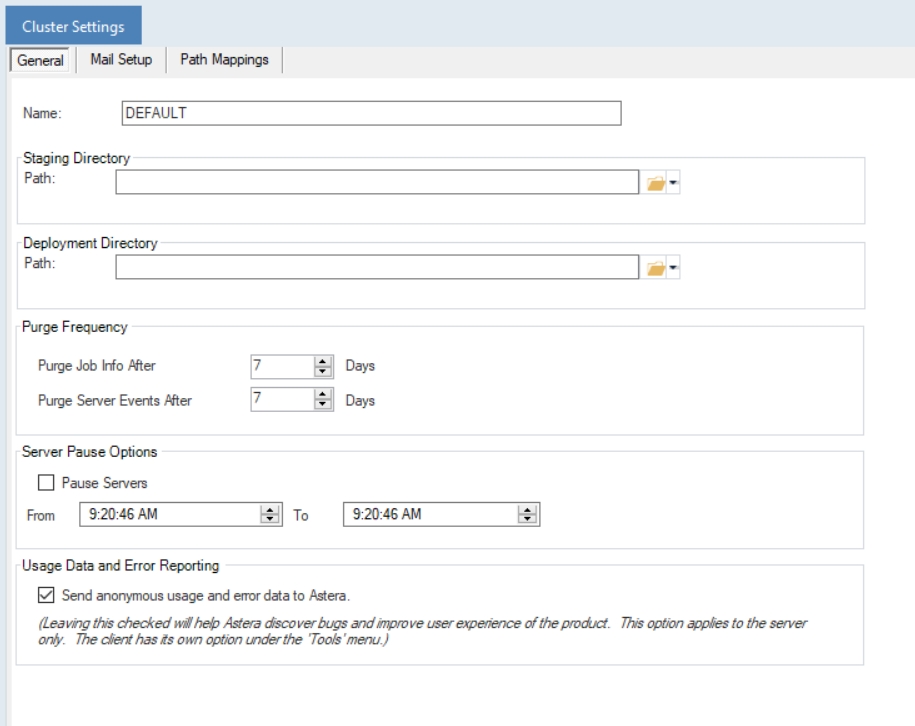Click the Deployment Directory folder browse icon

click(655, 268)
